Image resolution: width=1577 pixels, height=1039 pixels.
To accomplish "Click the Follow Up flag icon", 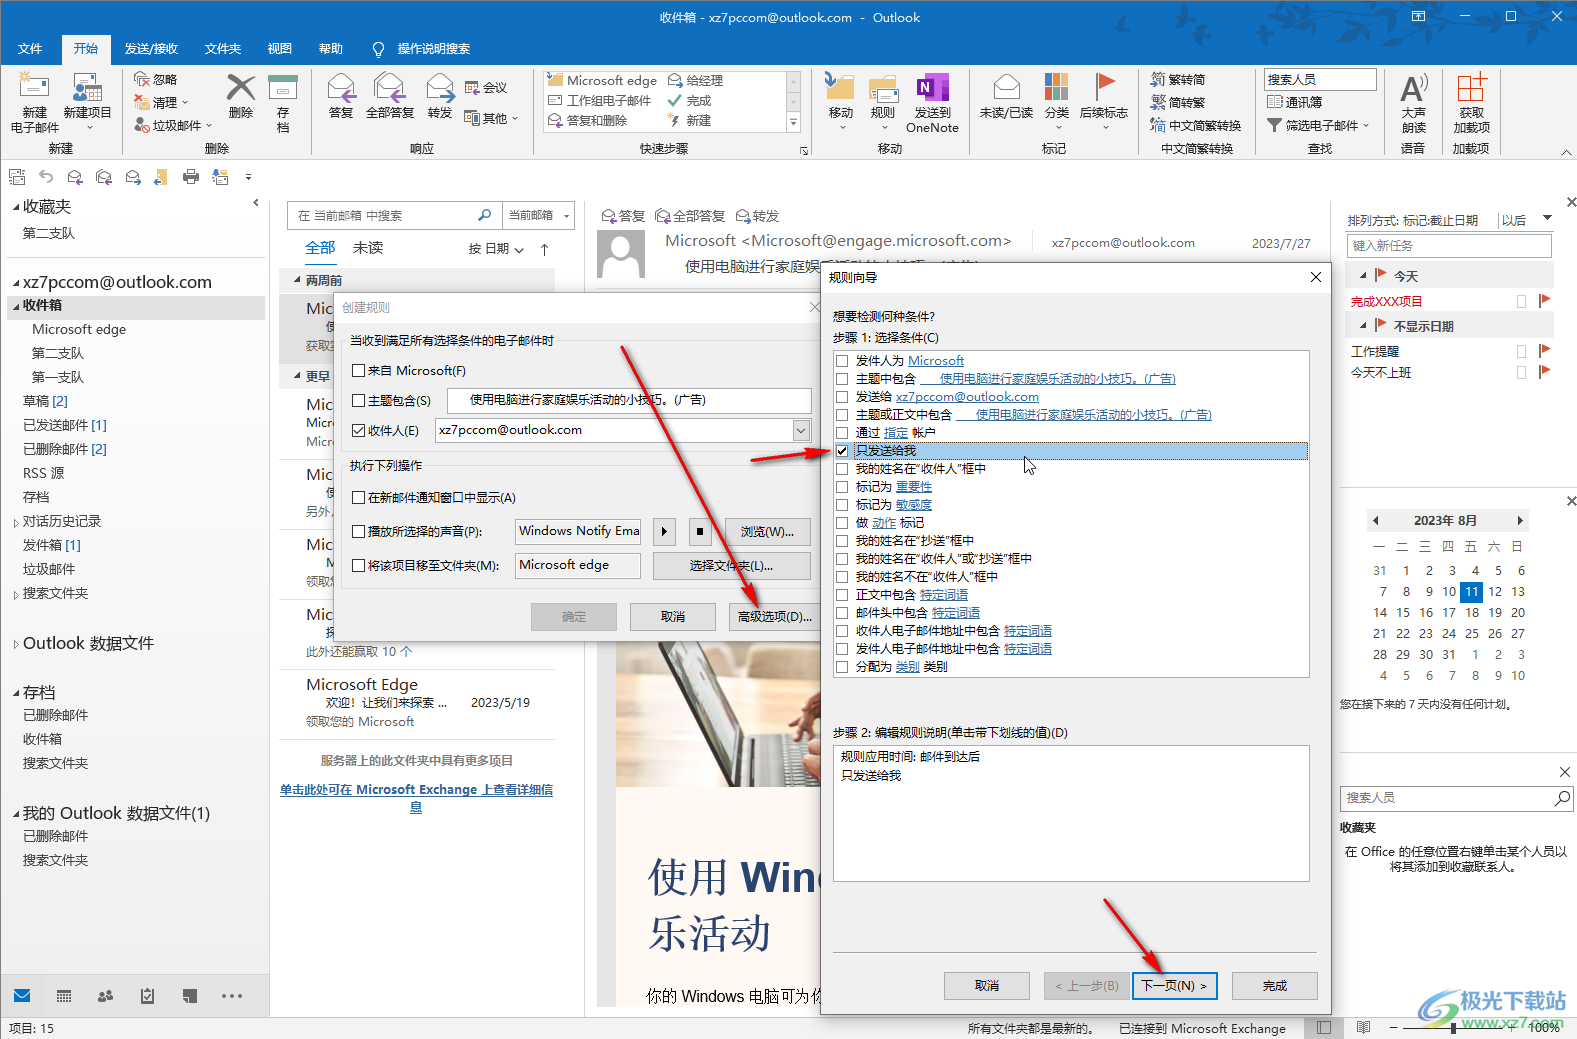I will coord(1104,87).
